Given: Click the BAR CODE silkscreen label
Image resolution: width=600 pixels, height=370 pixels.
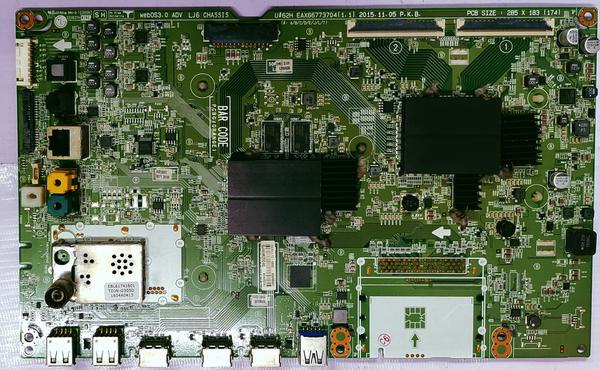Looking at the screenshot, I should coord(223,126).
